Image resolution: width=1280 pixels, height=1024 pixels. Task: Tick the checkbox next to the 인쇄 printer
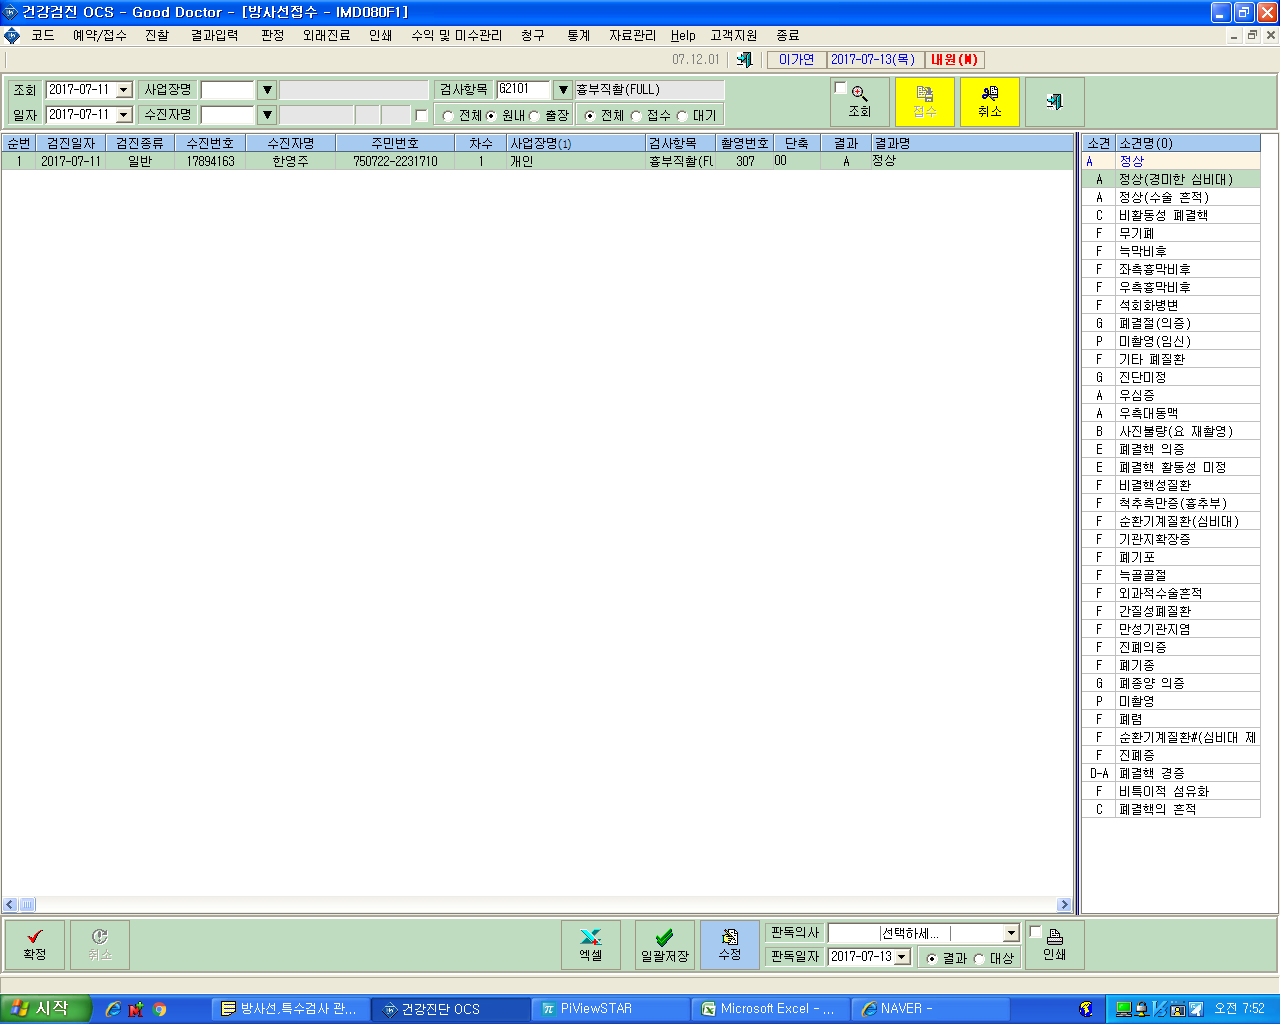(1036, 932)
